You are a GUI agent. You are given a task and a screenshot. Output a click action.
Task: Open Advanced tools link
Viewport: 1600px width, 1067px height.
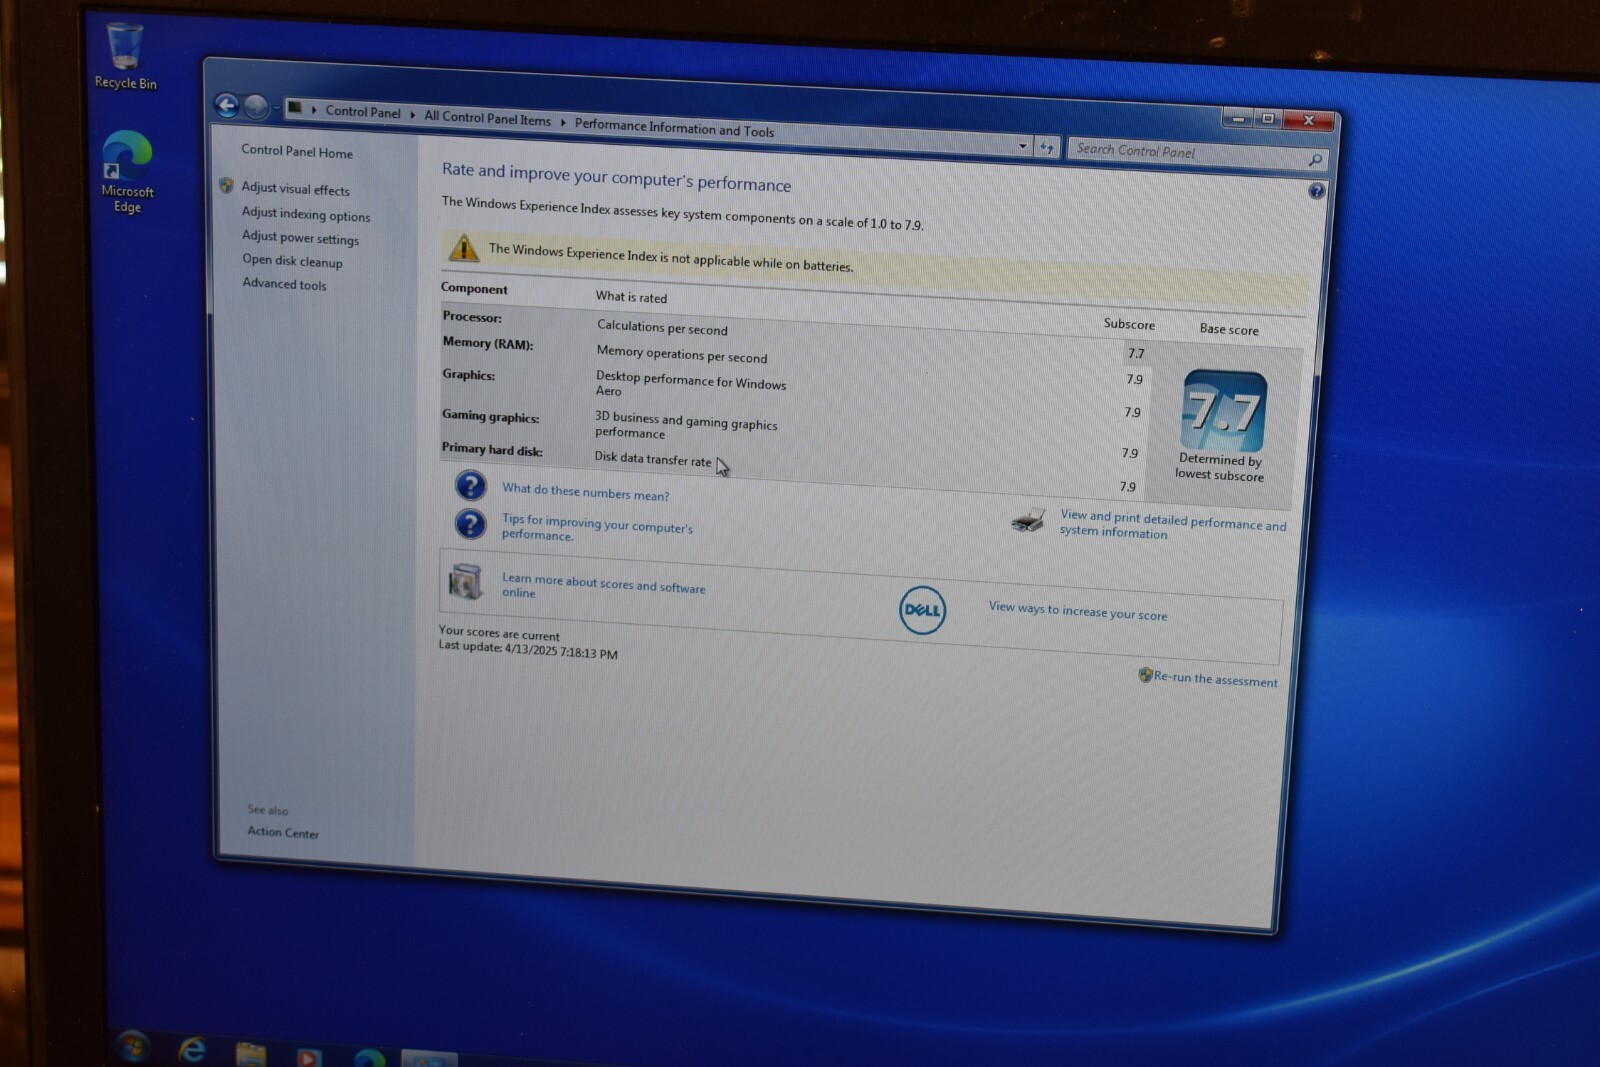(x=284, y=284)
